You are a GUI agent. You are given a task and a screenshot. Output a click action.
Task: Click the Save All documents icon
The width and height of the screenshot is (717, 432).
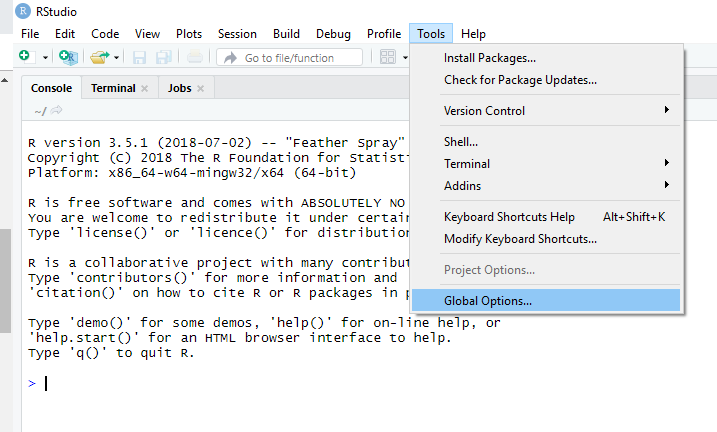click(x=162, y=57)
